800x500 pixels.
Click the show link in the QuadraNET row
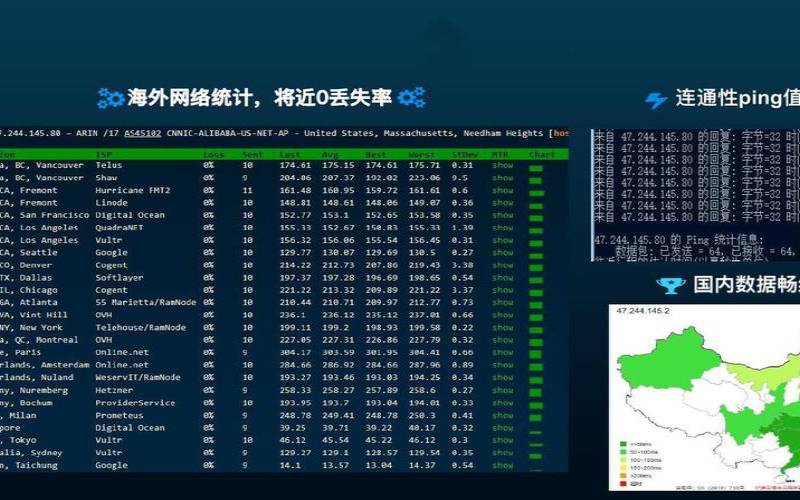[503, 228]
